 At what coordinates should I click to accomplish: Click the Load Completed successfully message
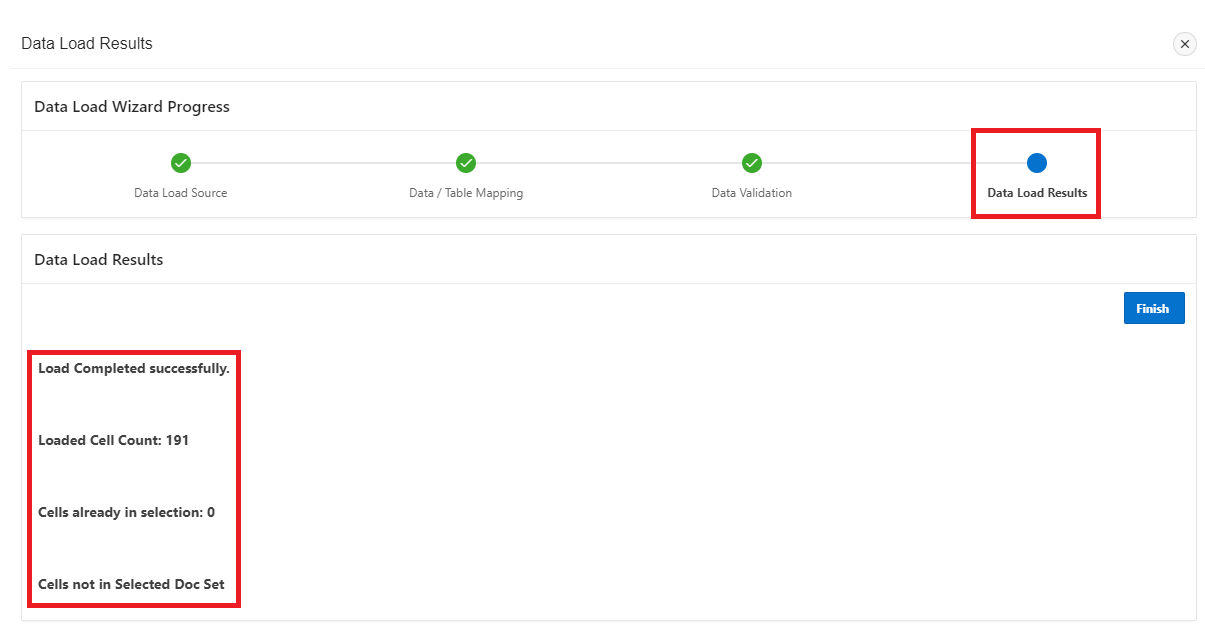click(134, 368)
